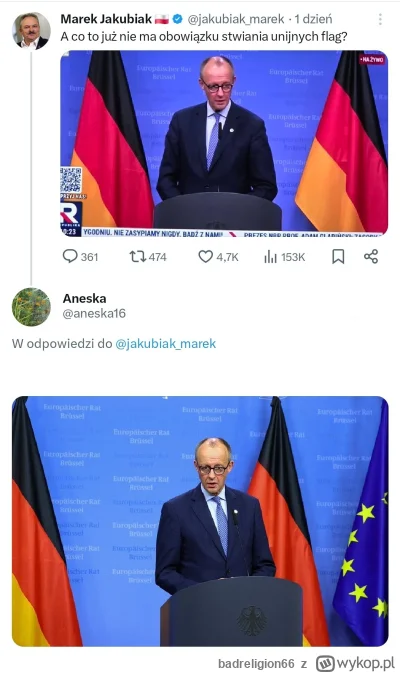Click the @jakubiak_marek handle in tweet header
The image size is (400, 673).
(x=236, y=19)
